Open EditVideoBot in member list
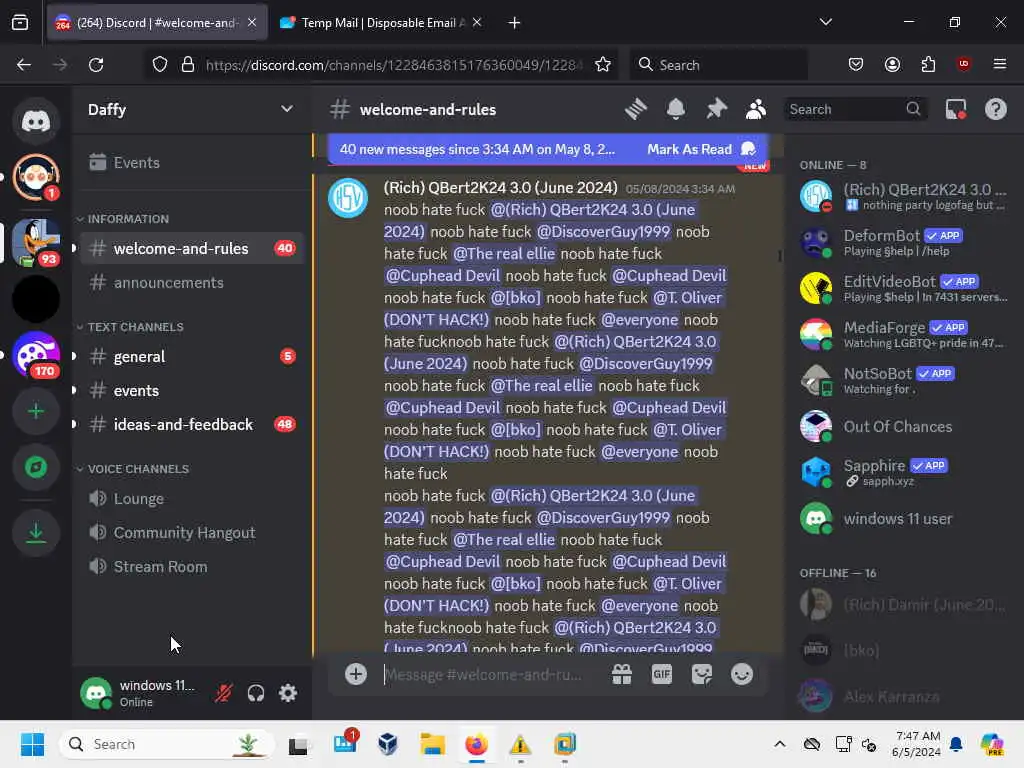The image size is (1024, 768). click(x=903, y=288)
